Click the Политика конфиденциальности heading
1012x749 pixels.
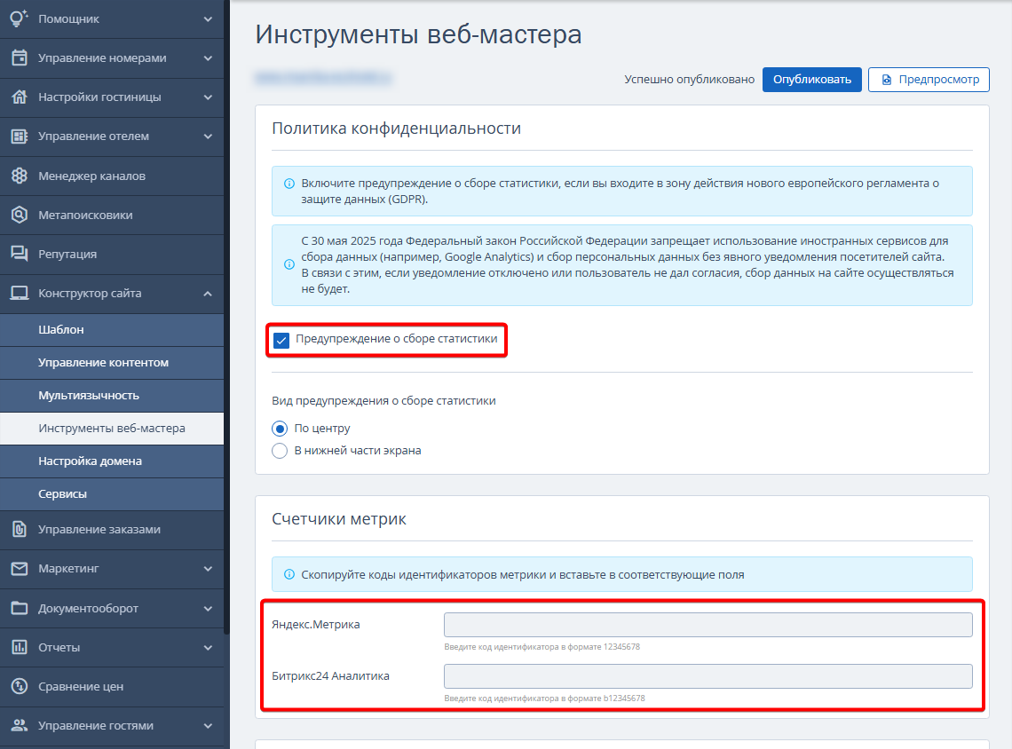pos(396,128)
